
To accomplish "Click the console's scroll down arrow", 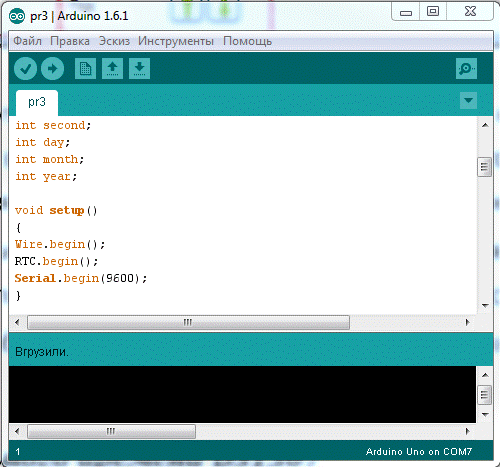I will [485, 415].
